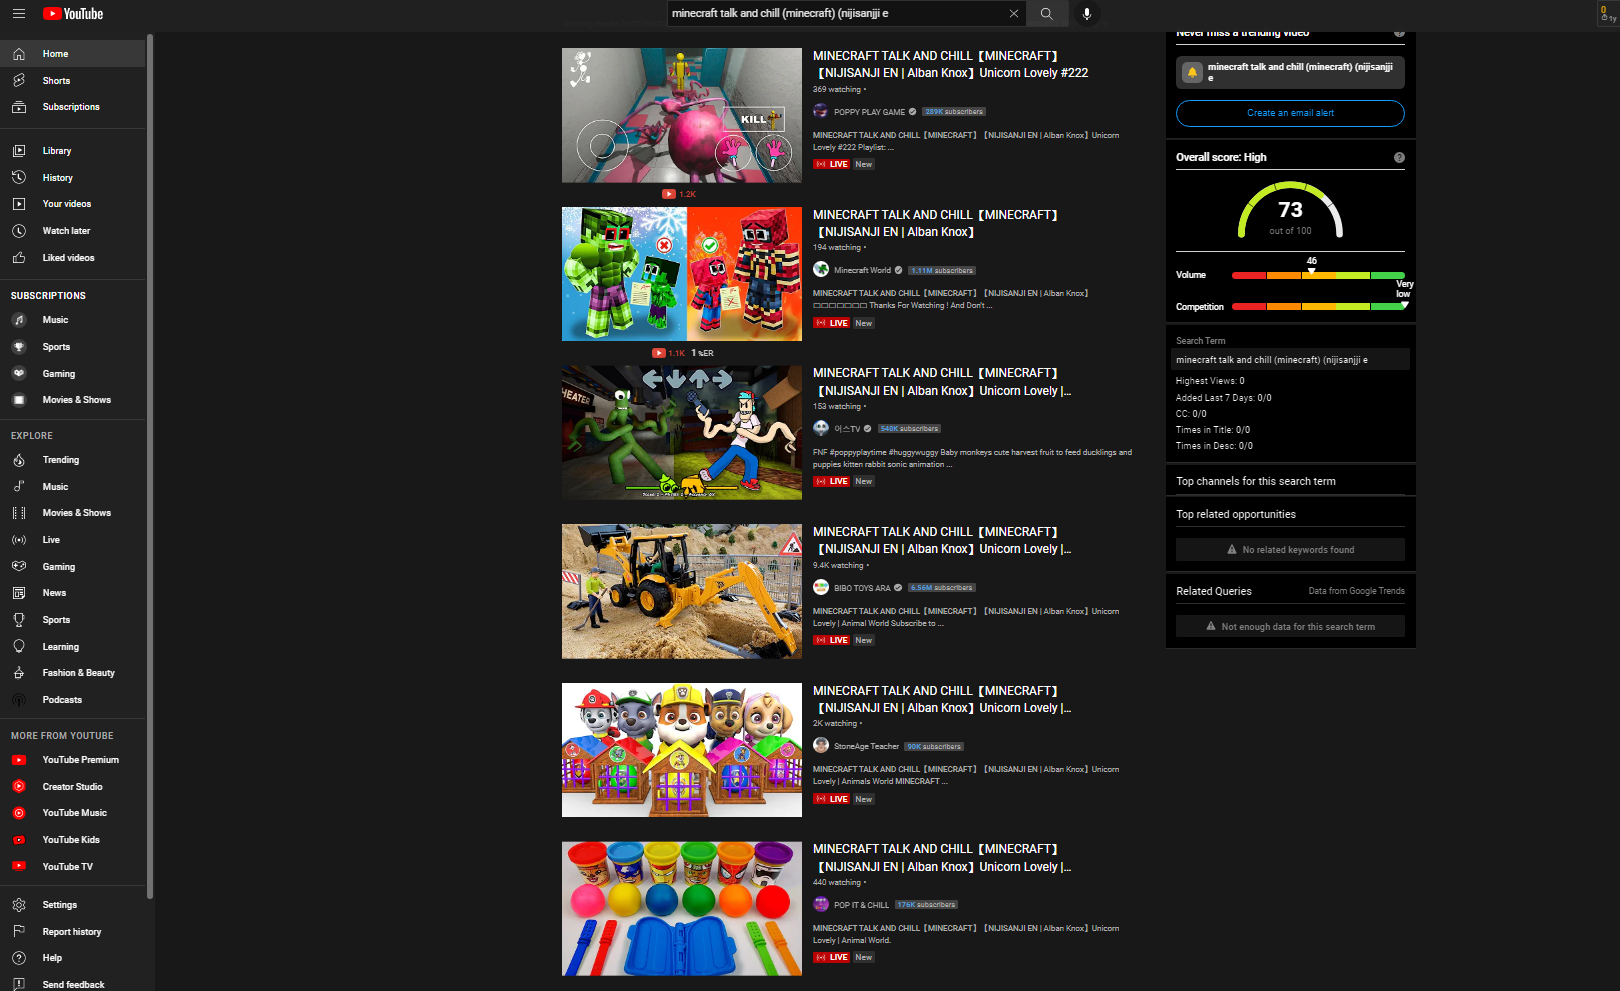Click the Sports trophy icon in Explore

pyautogui.click(x=19, y=620)
